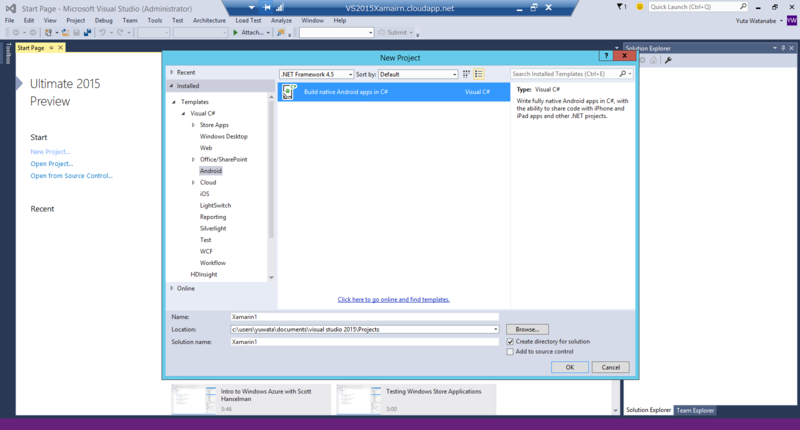
Task: Click the notifications flag icon
Action: tap(619, 7)
